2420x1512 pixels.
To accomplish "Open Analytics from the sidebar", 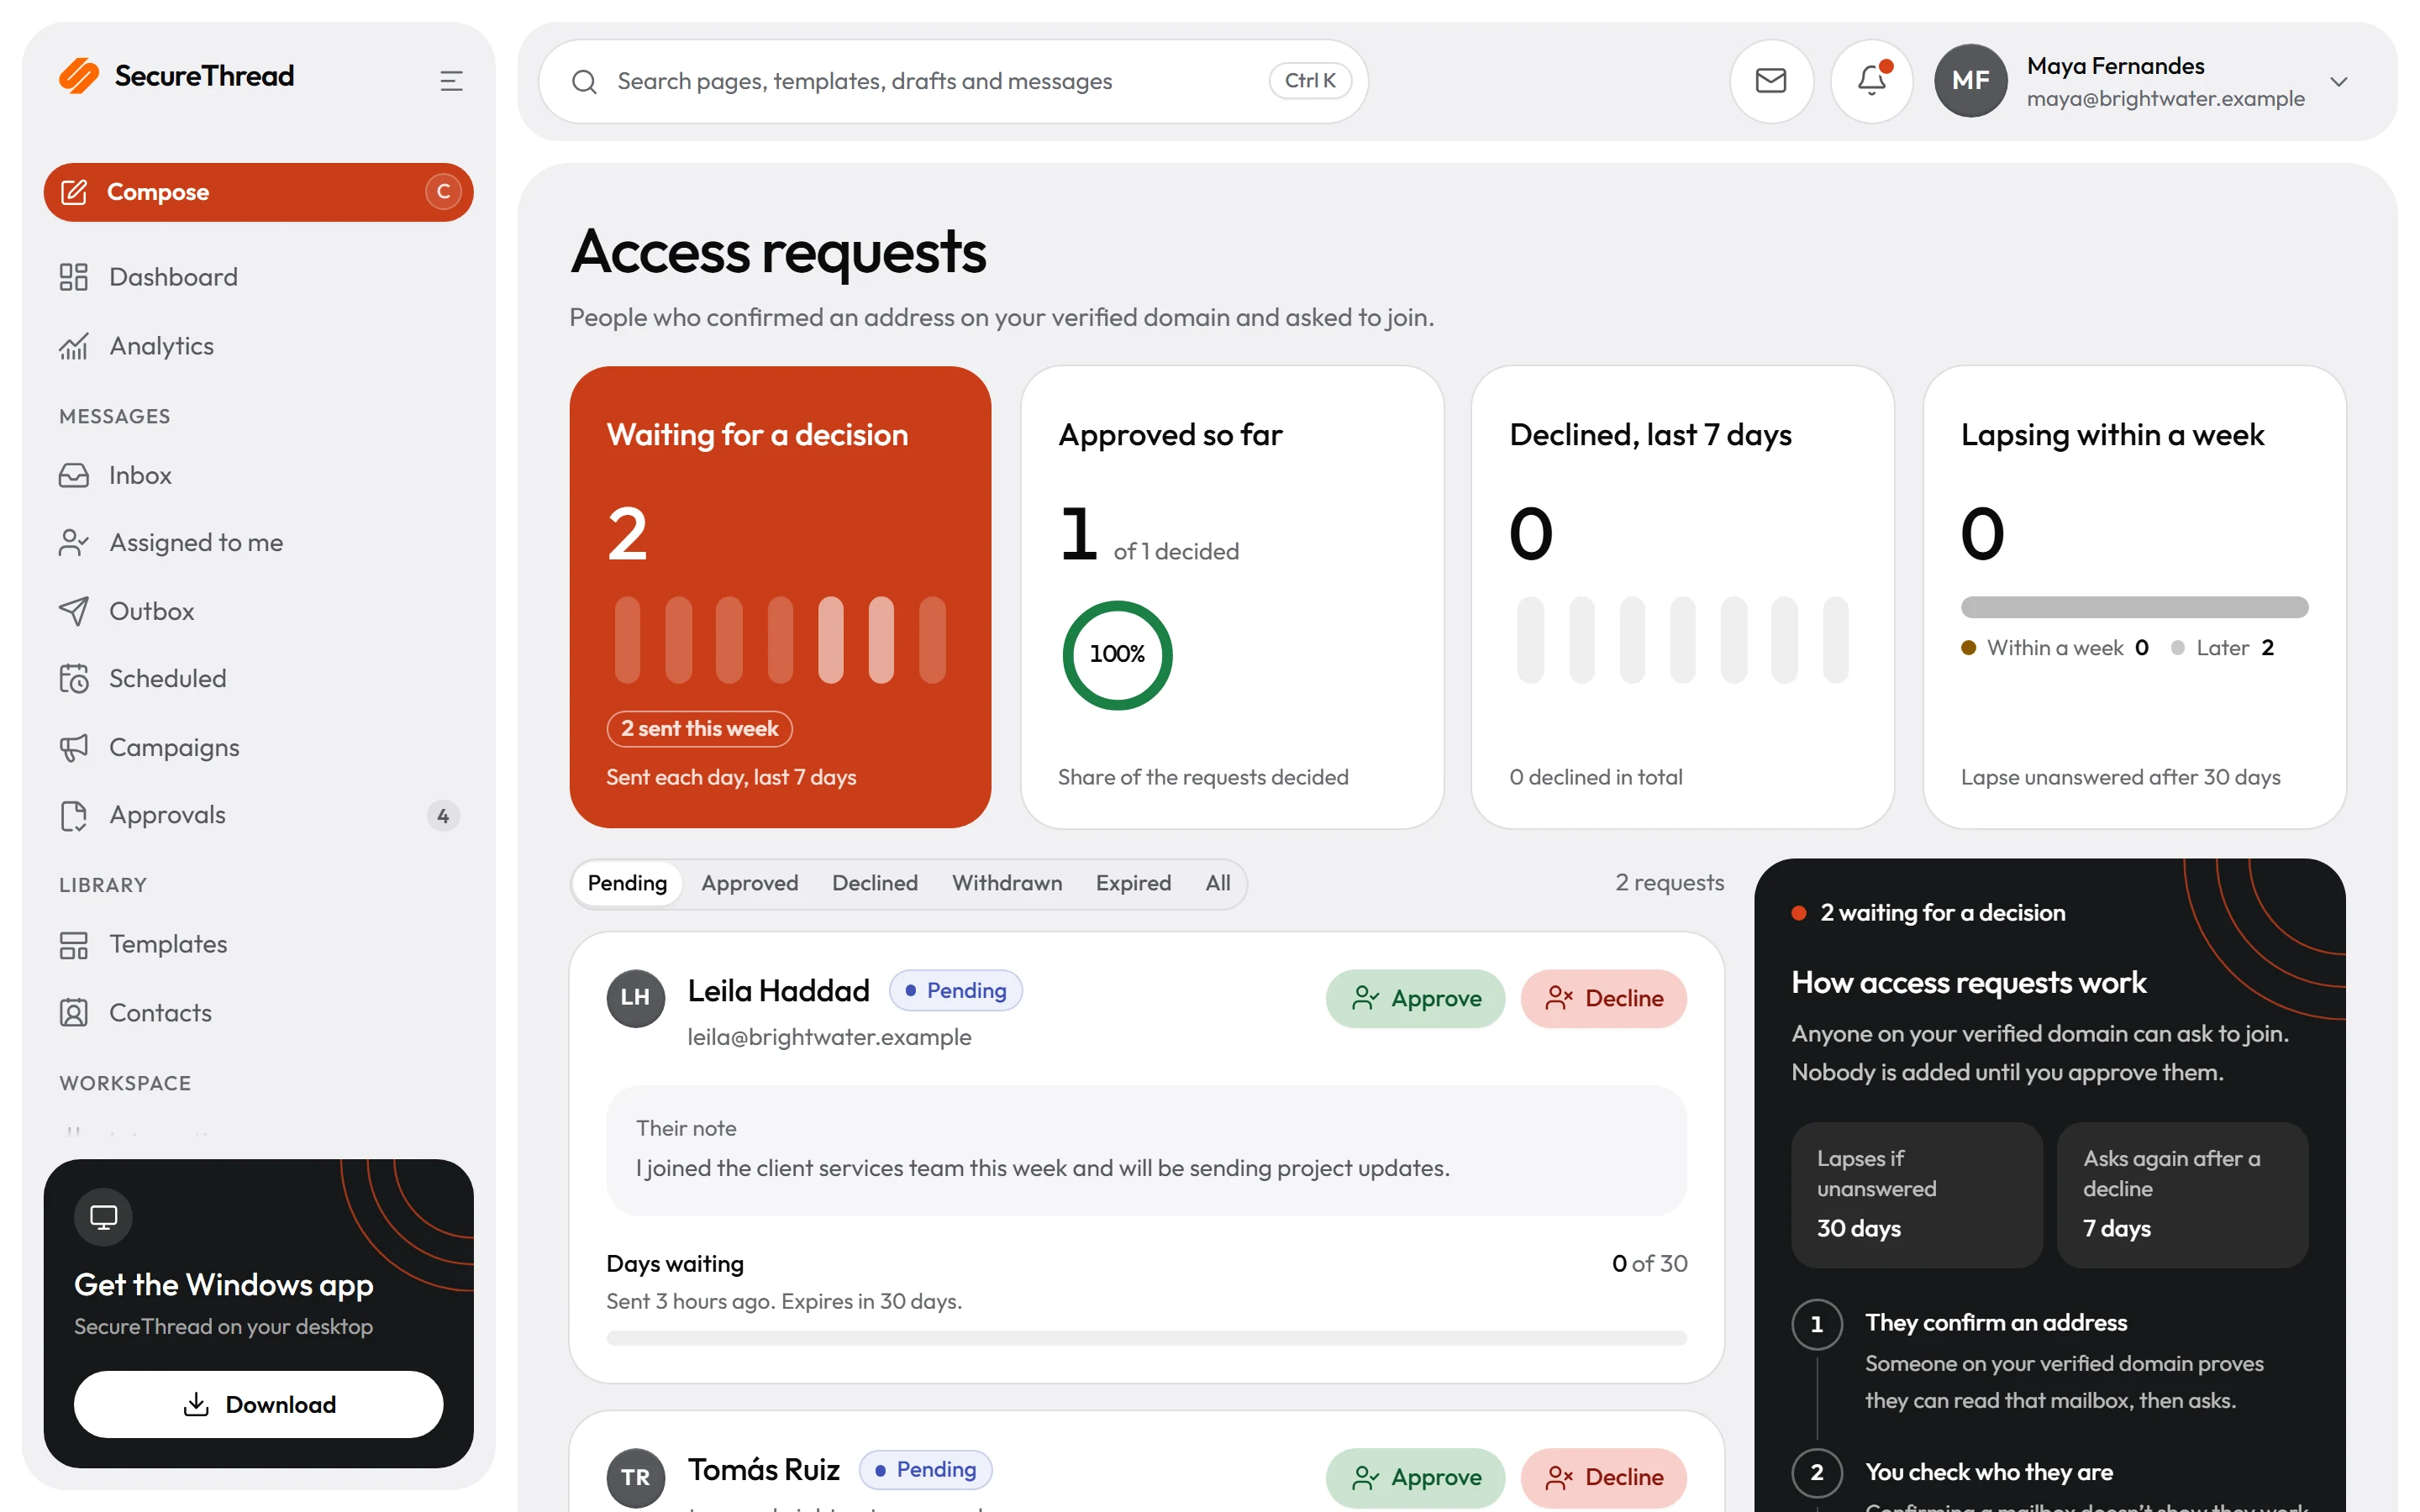I will [x=258, y=346].
